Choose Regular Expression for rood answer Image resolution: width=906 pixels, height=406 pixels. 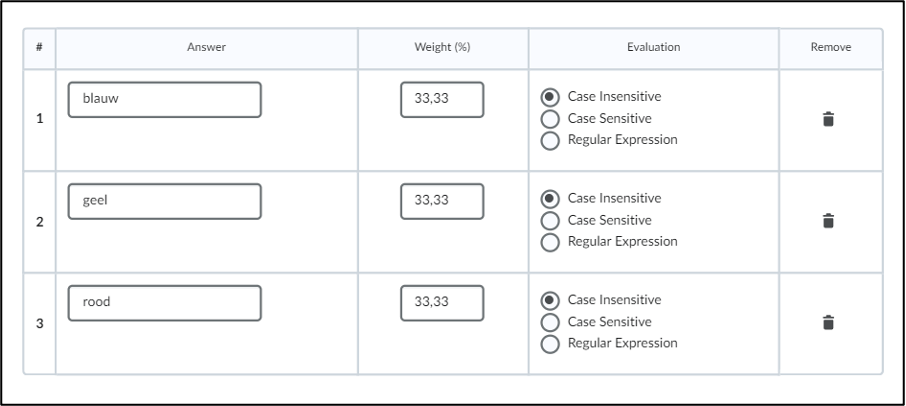coord(550,344)
